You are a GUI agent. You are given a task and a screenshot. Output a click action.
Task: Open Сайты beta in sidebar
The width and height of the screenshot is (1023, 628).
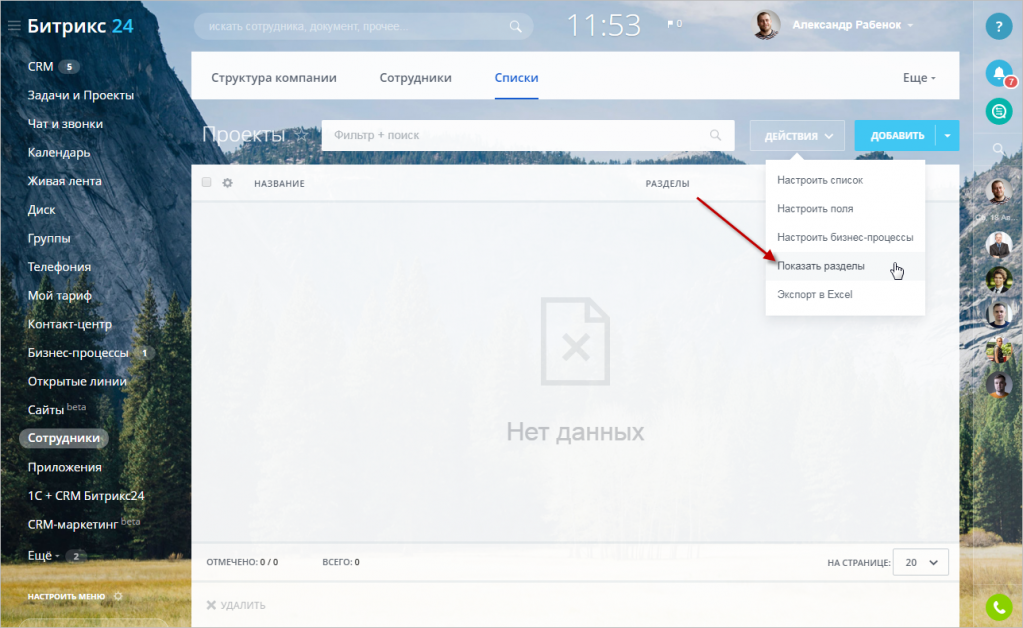[x=57, y=410]
